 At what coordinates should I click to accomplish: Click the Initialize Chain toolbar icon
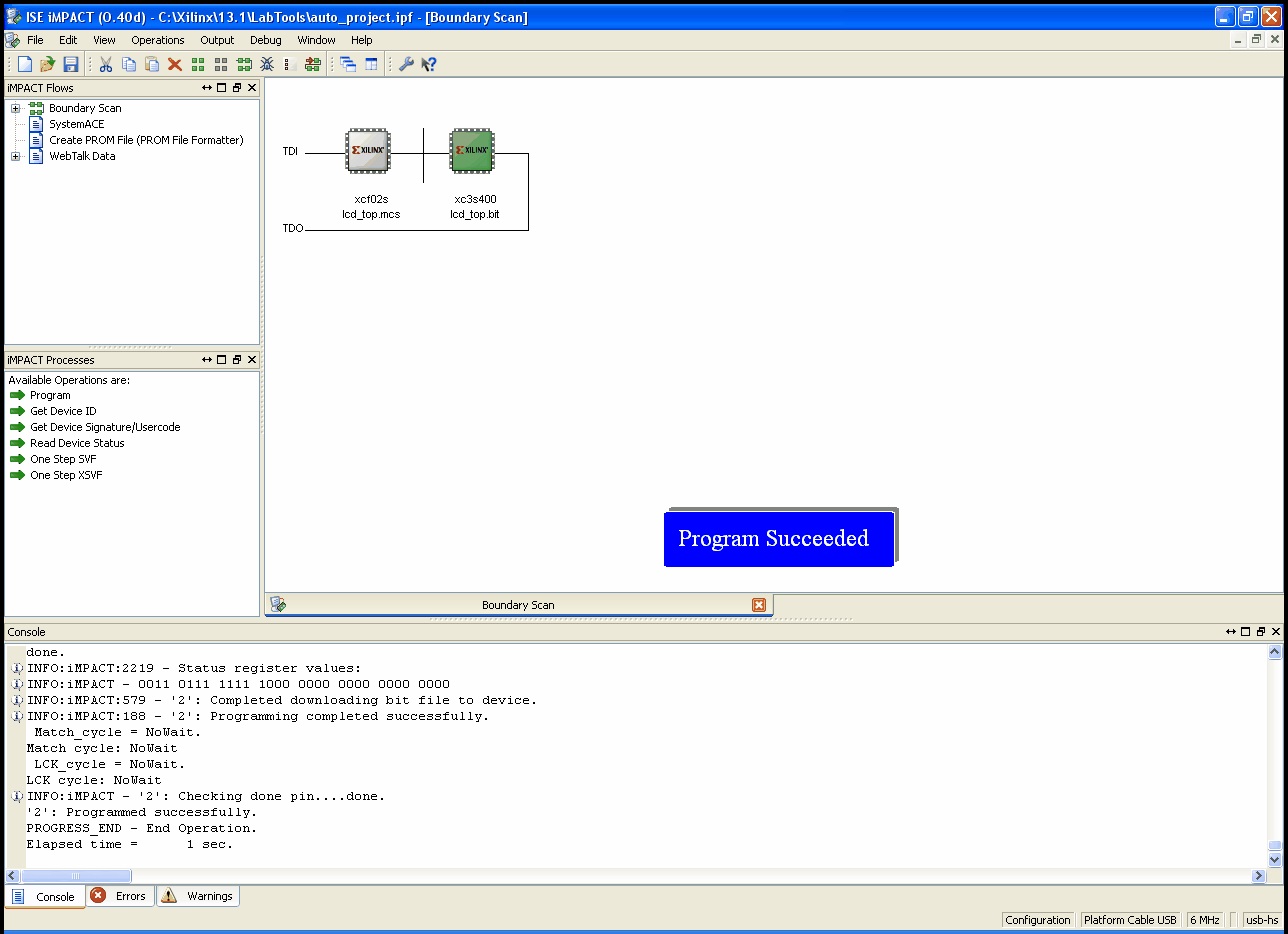click(x=244, y=64)
